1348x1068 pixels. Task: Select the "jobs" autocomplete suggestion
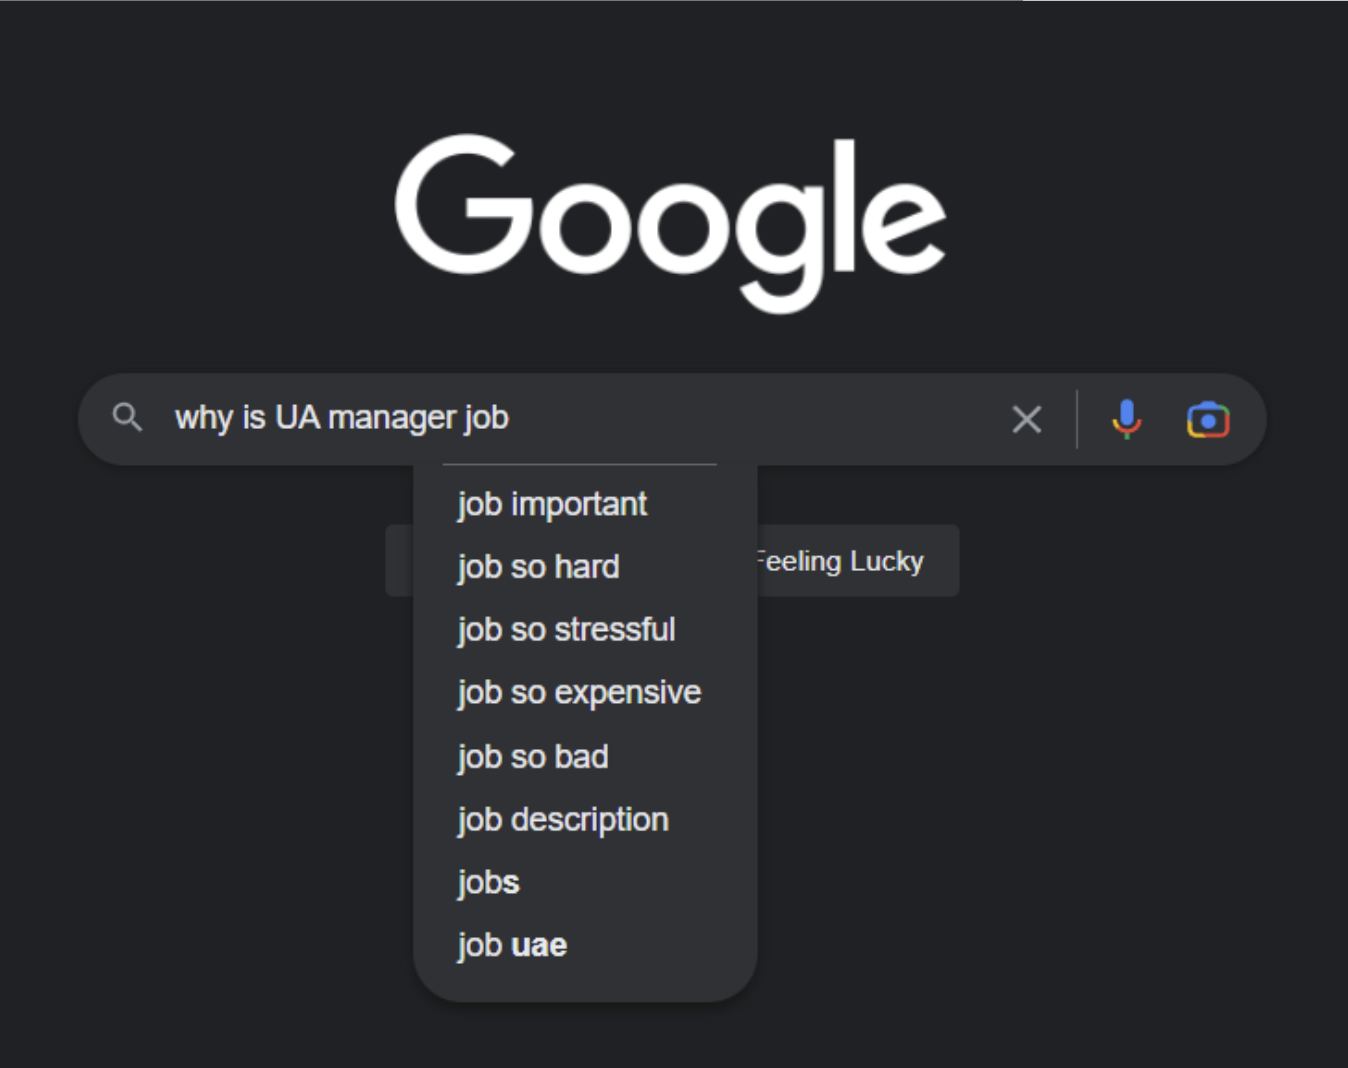pyautogui.click(x=585, y=883)
